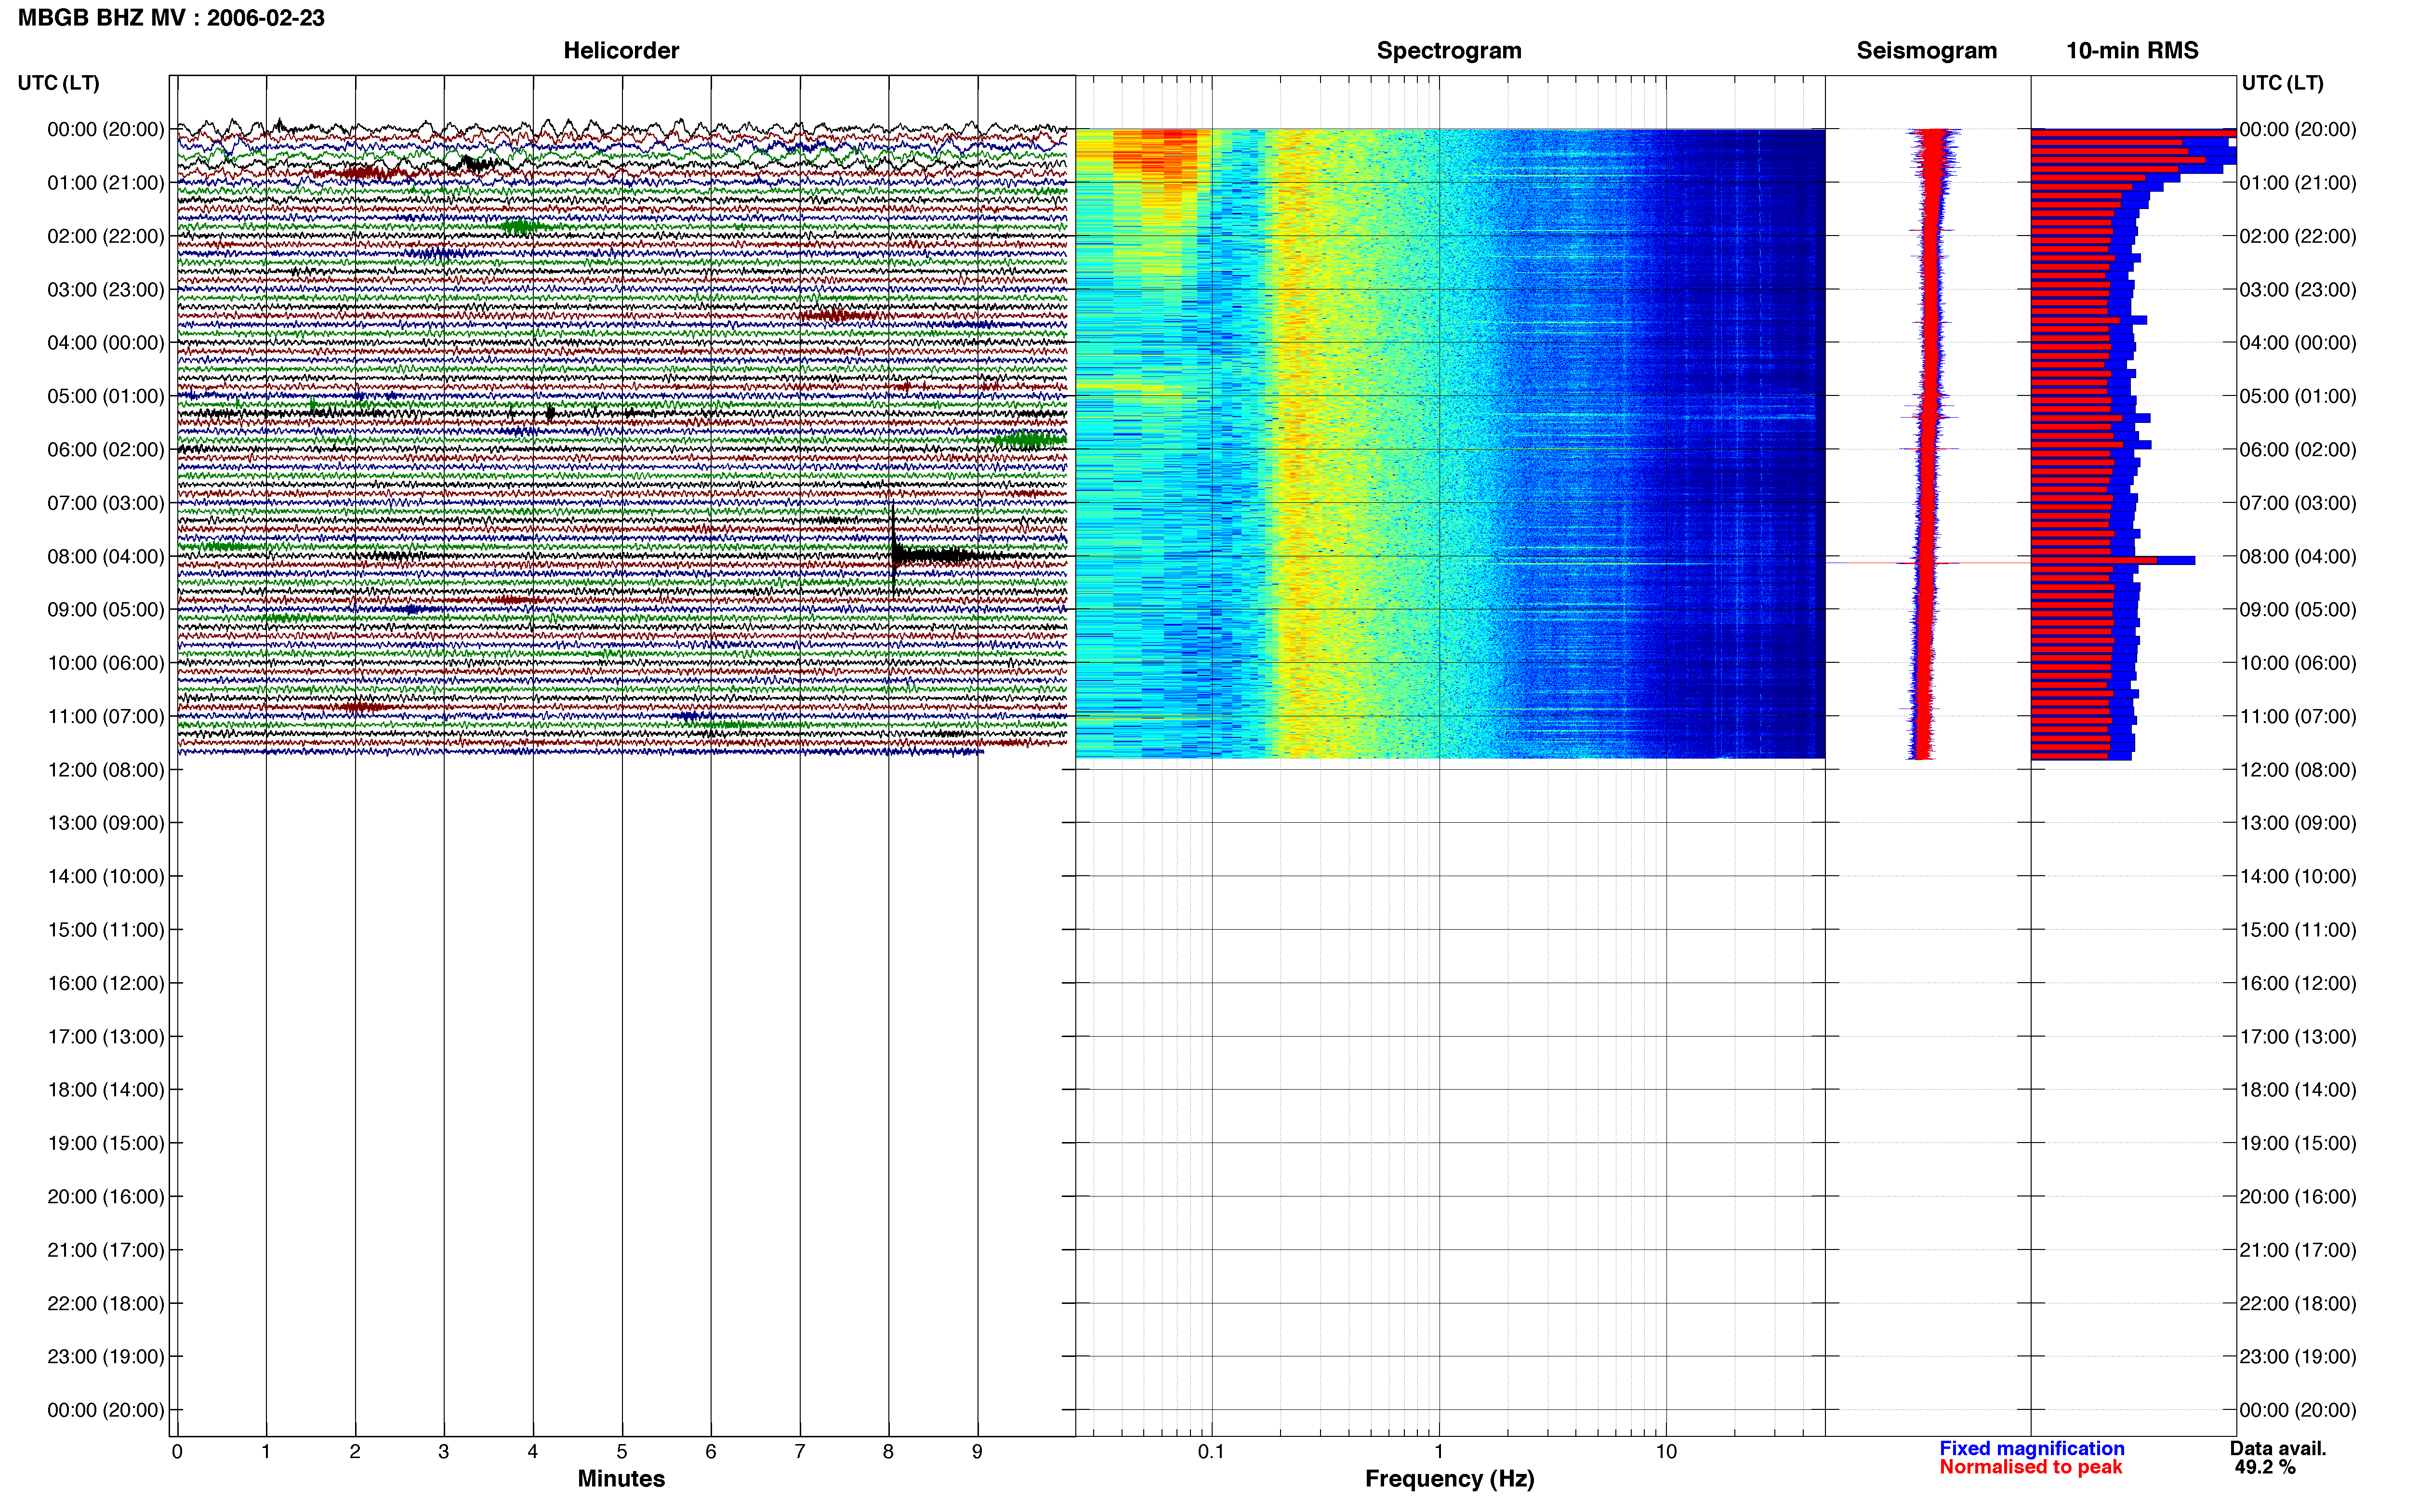Click the left '06:00 (02:00)' time label

pyautogui.click(x=106, y=450)
